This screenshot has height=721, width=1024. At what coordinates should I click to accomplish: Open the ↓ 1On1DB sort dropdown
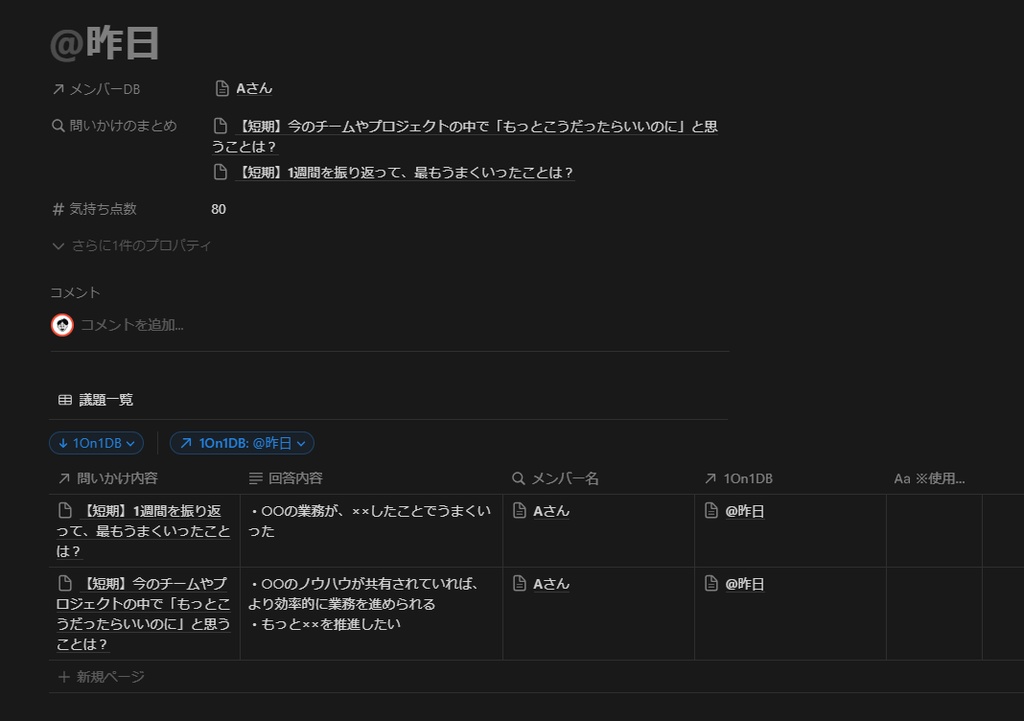[96, 443]
